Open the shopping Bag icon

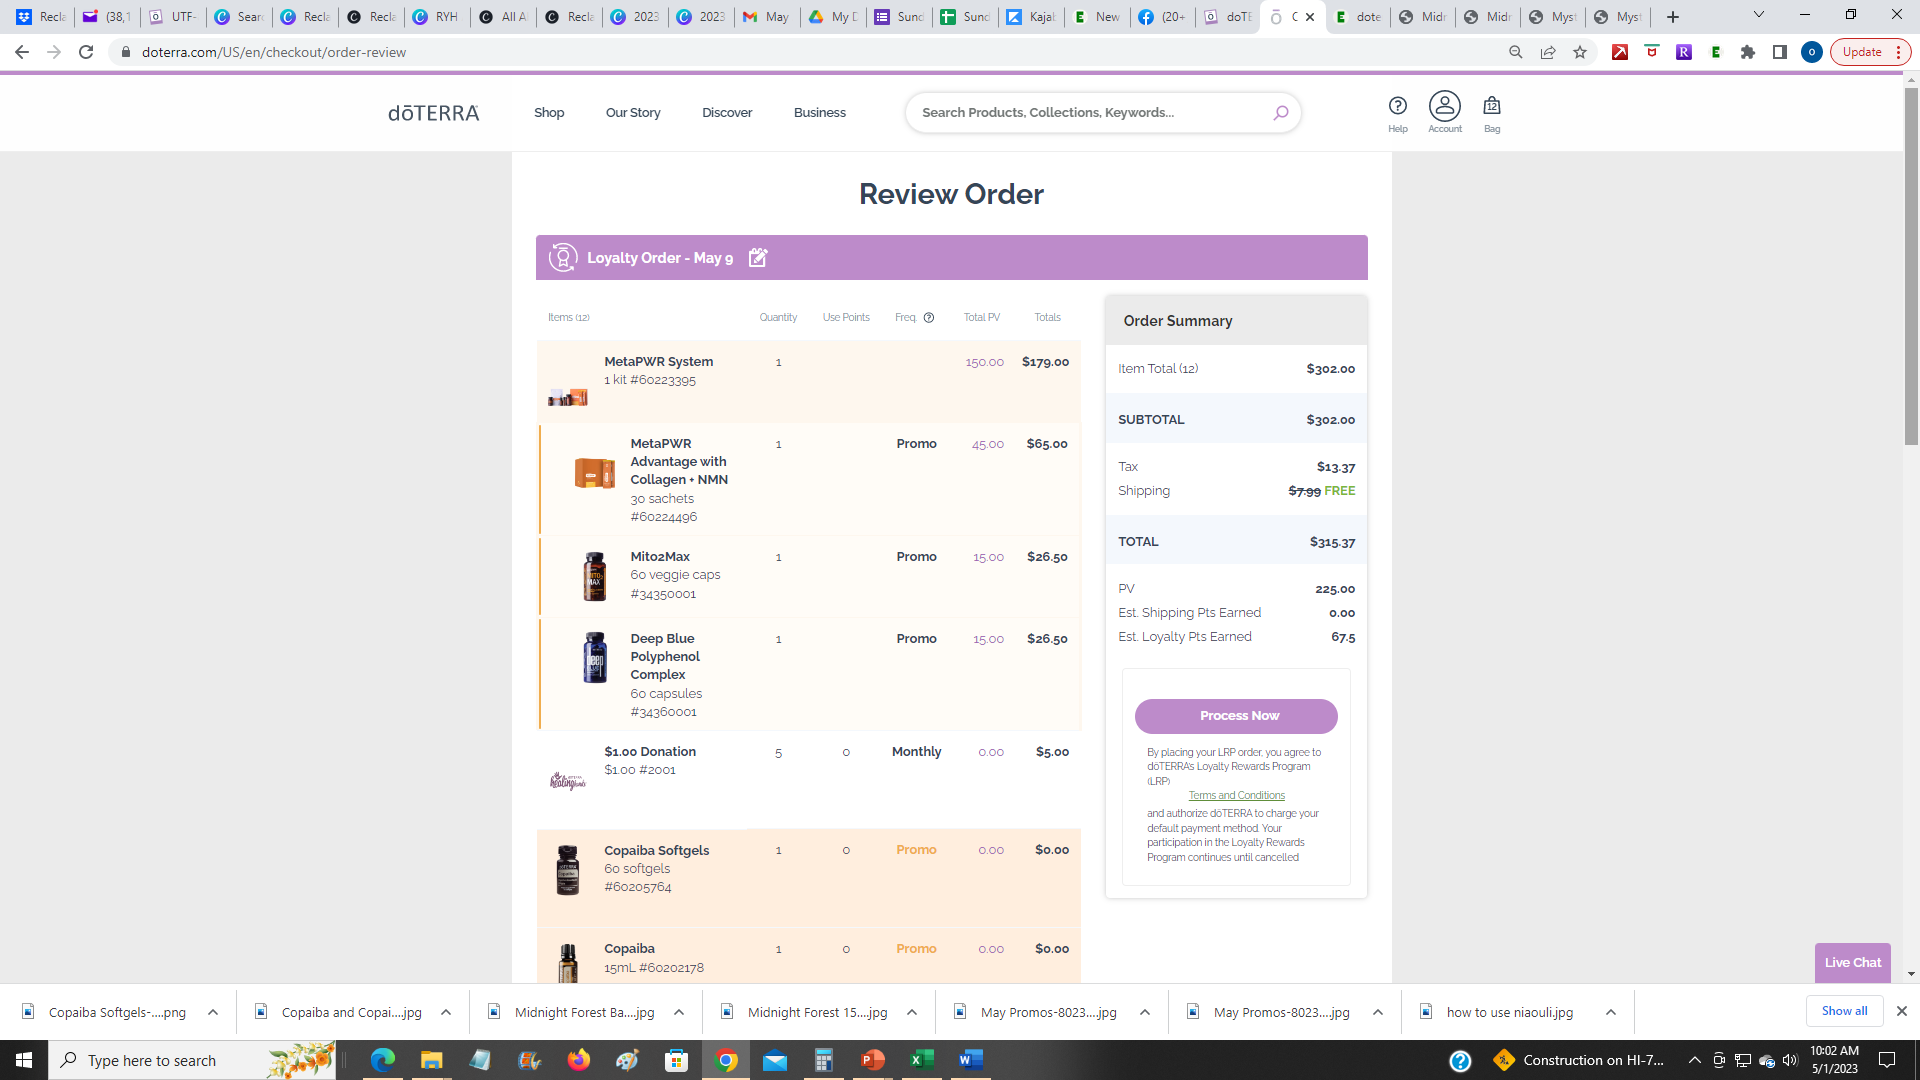[x=1491, y=106]
